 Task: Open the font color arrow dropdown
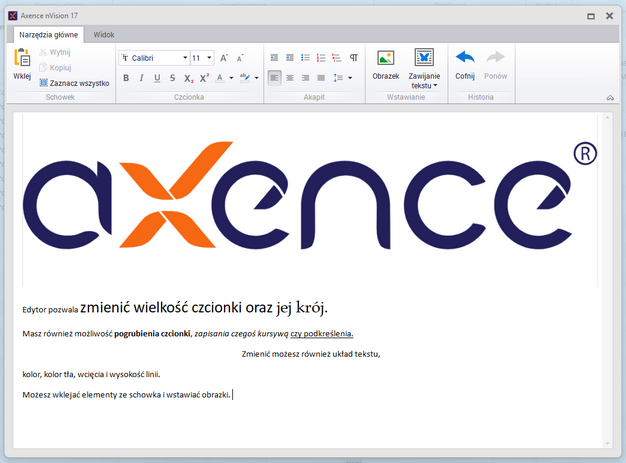232,78
